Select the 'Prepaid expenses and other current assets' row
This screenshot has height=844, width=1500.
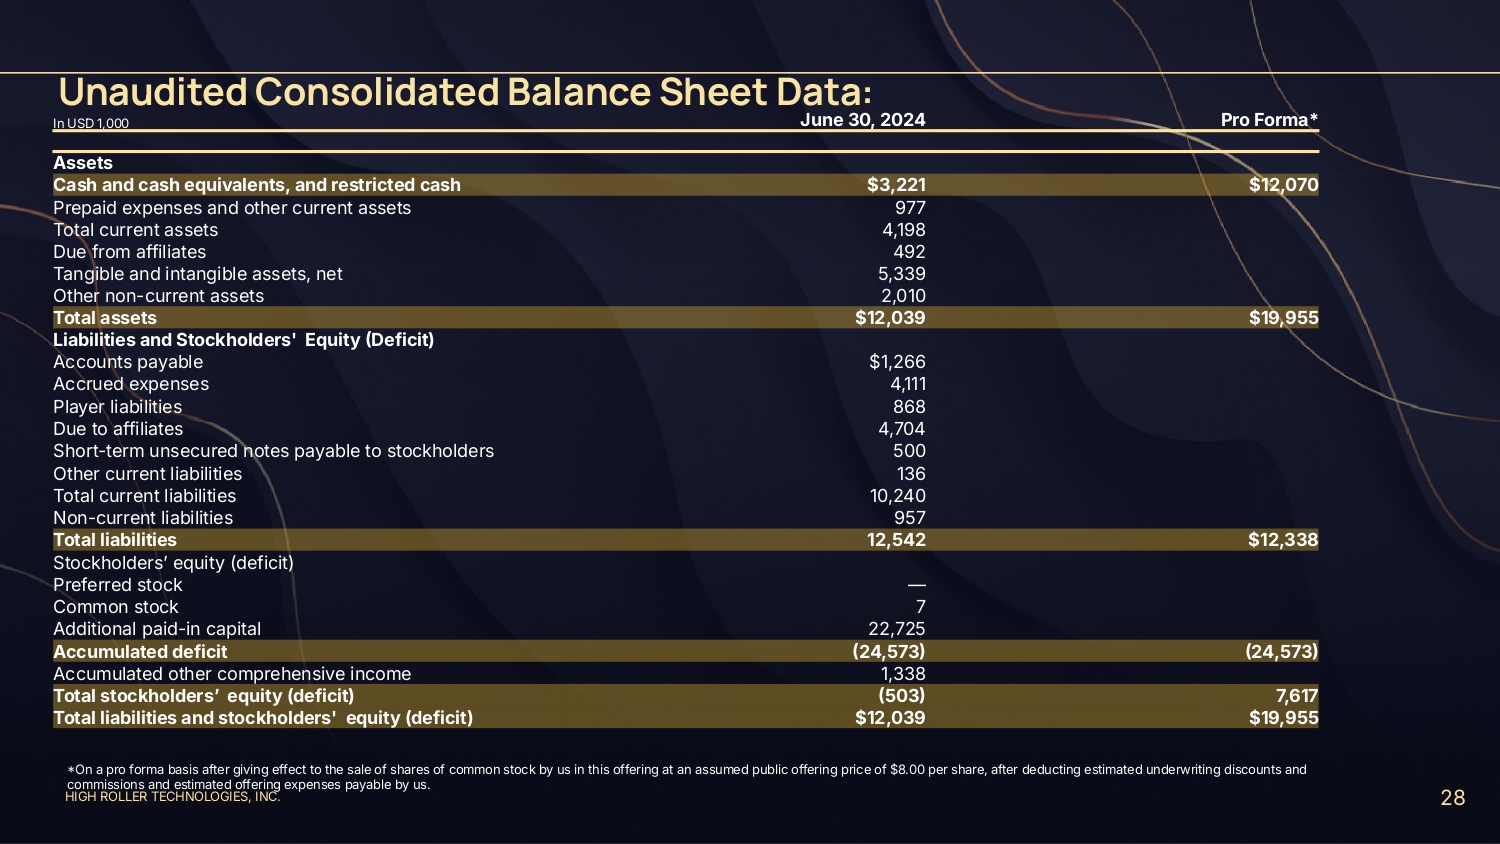pyautogui.click(x=232, y=208)
